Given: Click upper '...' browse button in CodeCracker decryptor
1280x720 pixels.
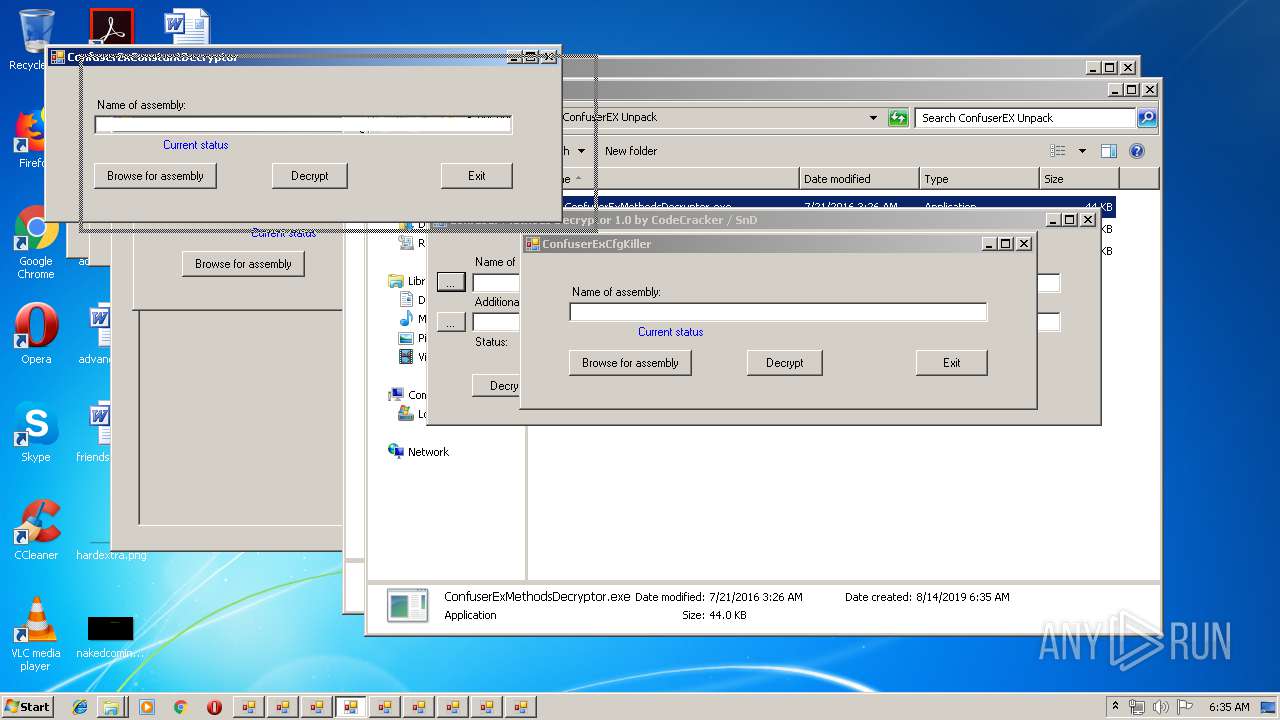Looking at the screenshot, I should (x=451, y=283).
